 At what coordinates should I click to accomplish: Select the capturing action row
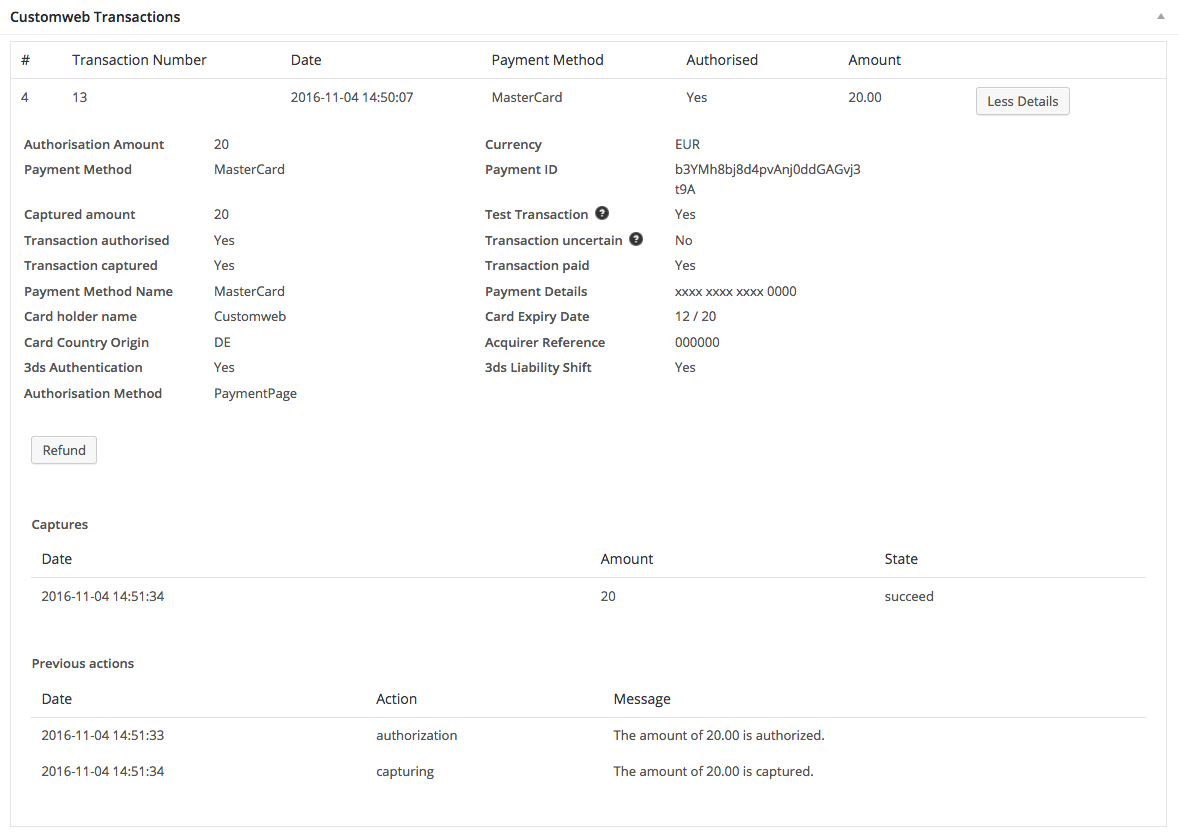(x=405, y=771)
